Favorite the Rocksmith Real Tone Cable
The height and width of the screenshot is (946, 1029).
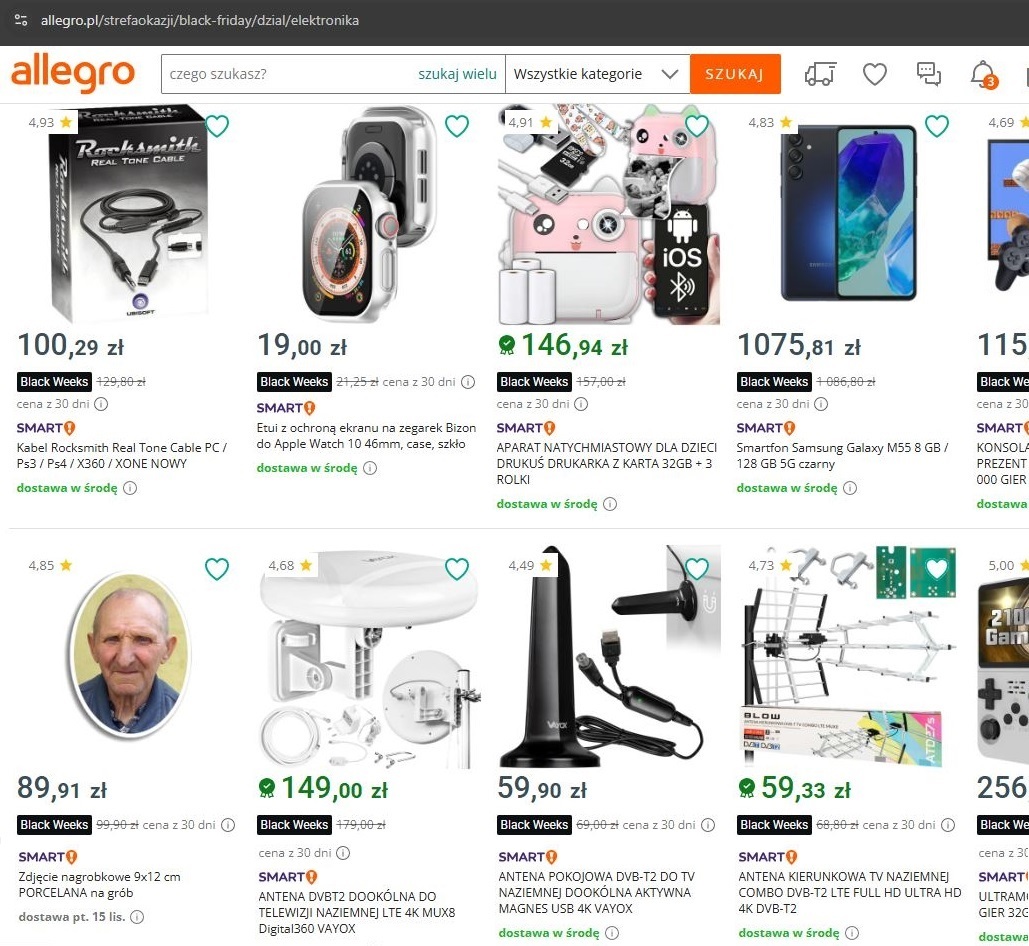(x=217, y=126)
